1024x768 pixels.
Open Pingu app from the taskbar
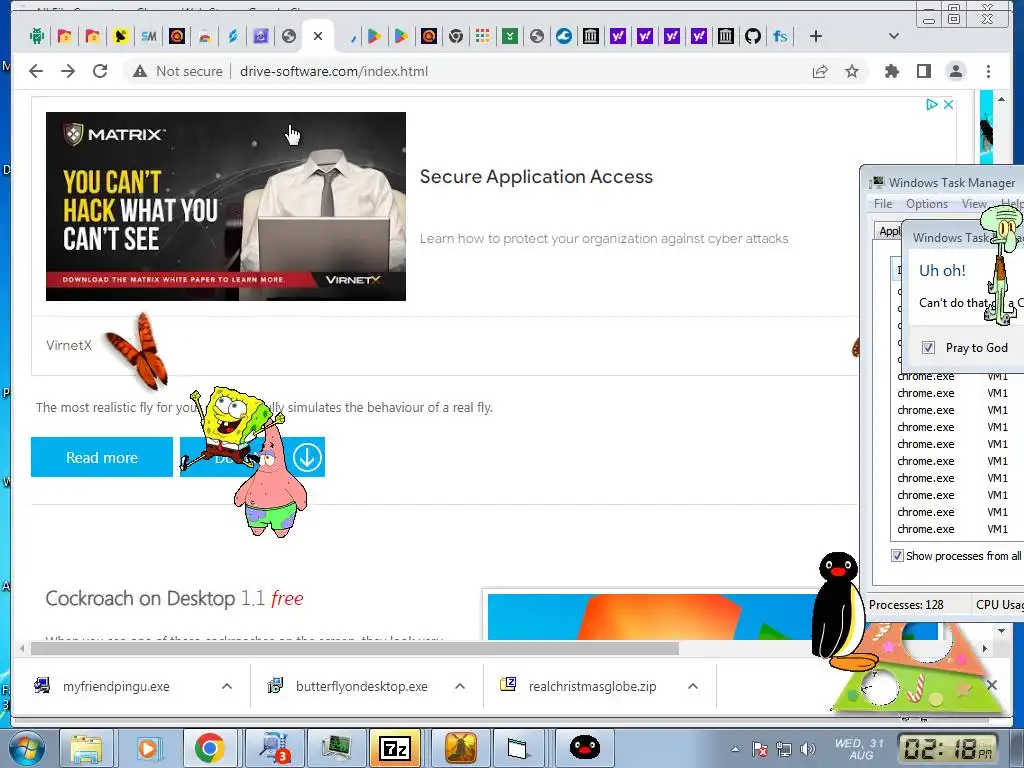point(584,748)
